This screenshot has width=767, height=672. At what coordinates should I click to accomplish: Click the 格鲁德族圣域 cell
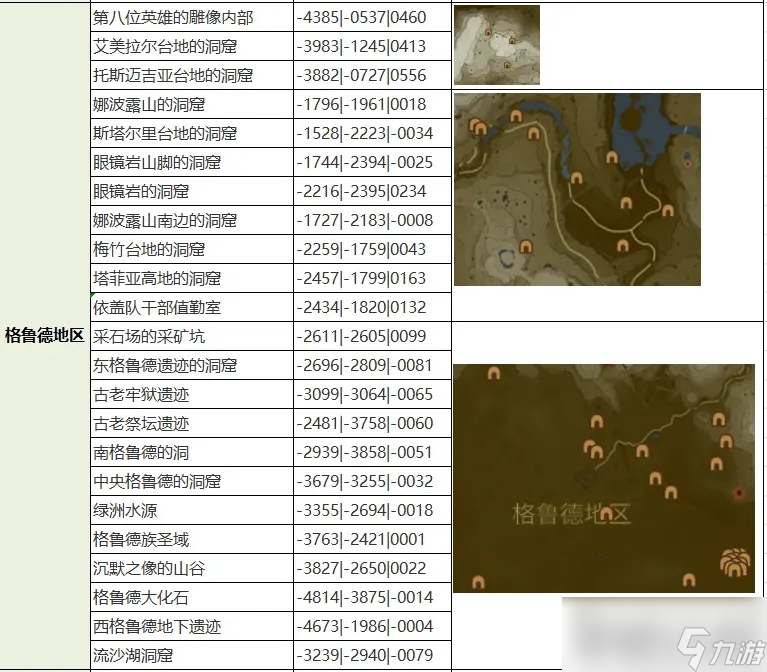pyautogui.click(x=192, y=539)
